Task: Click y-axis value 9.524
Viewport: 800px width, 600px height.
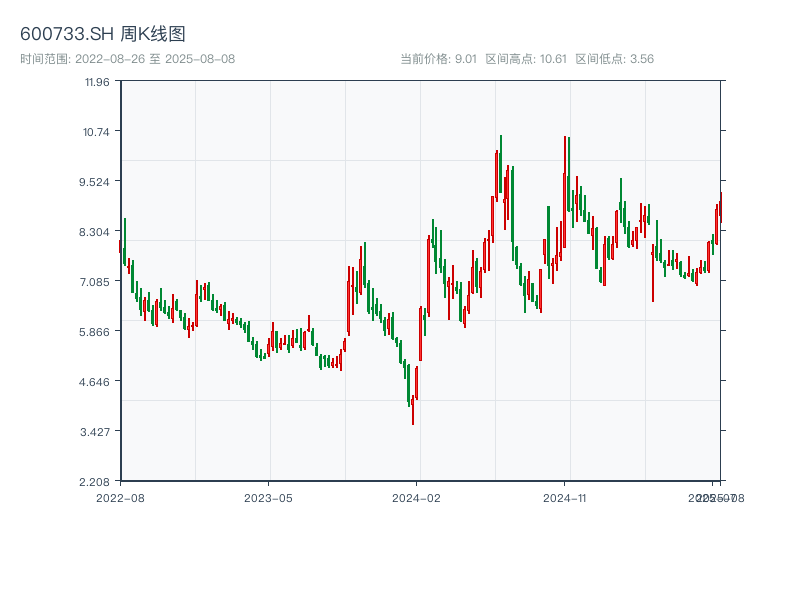Action: [94, 182]
